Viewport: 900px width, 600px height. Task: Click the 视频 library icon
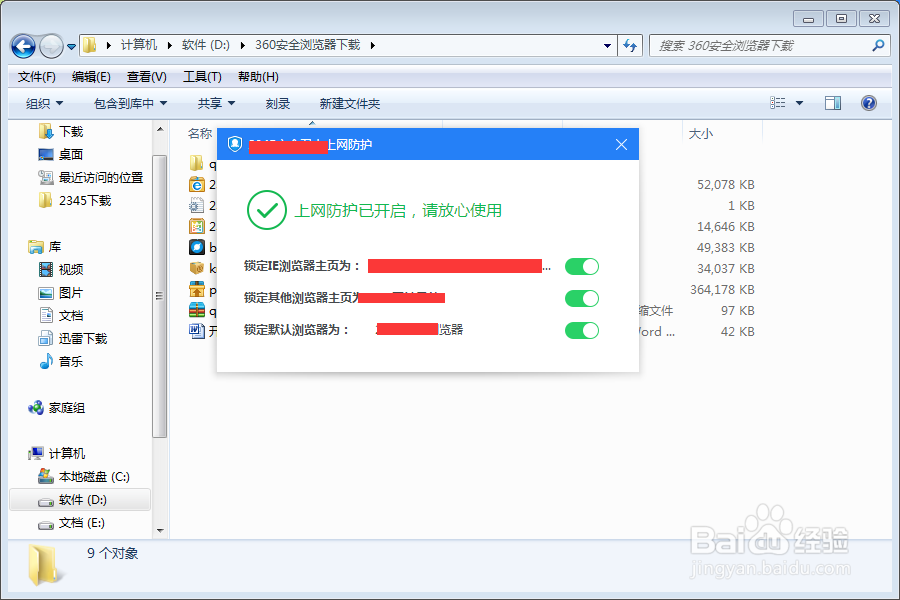[46, 269]
